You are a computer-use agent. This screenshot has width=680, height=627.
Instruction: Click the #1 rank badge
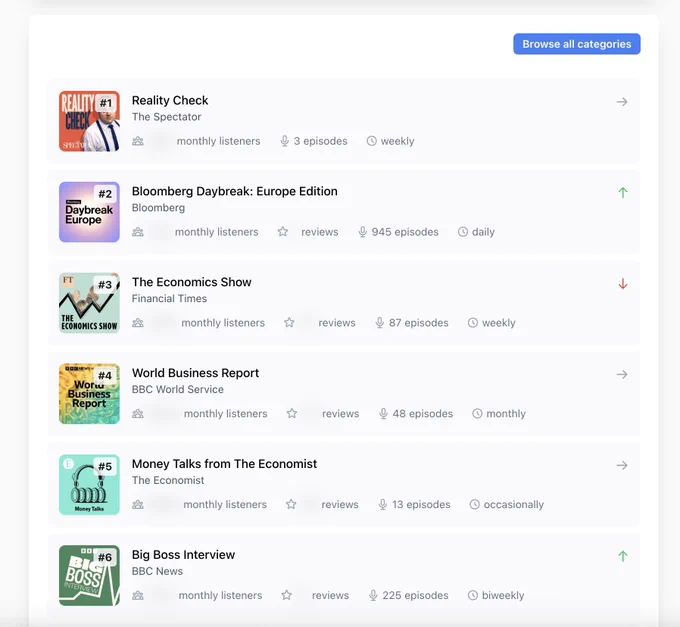click(x=106, y=103)
